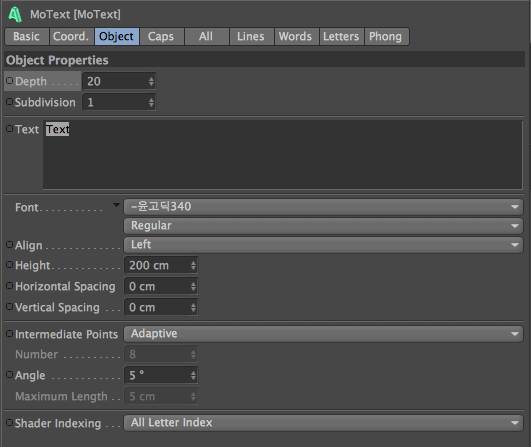Image resolution: width=531 pixels, height=447 pixels.
Task: Open the Align dropdown set to Left
Action: [323, 244]
